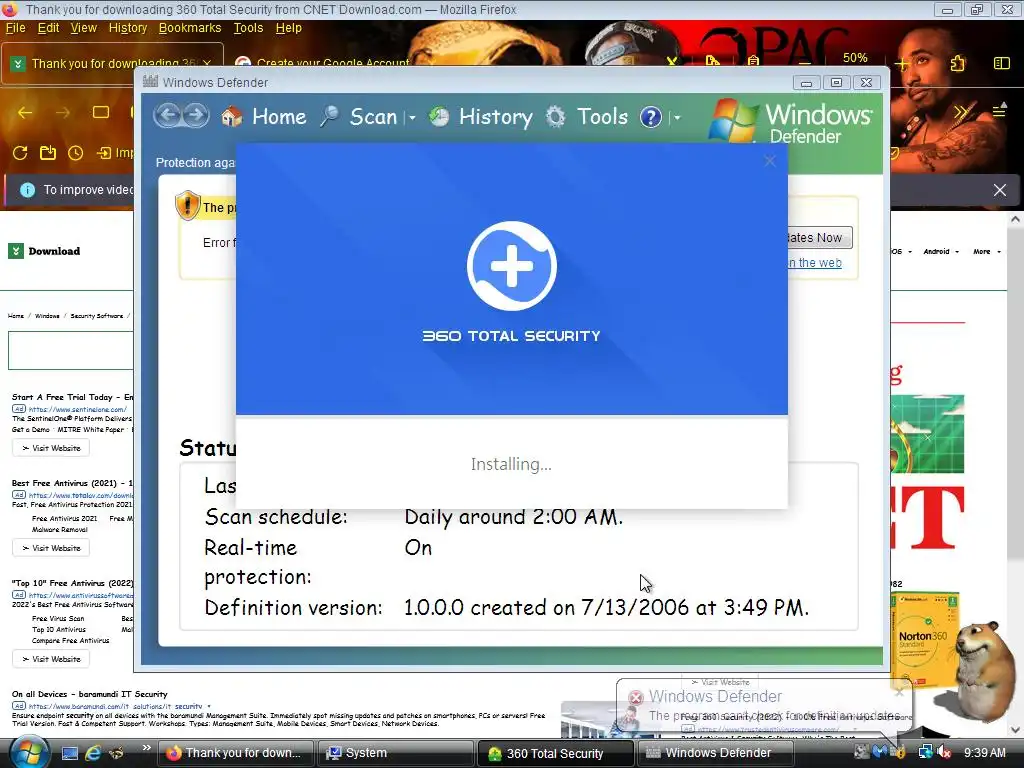Open the Firefox View menu
Screen dimensions: 1024x768
click(x=84, y=28)
